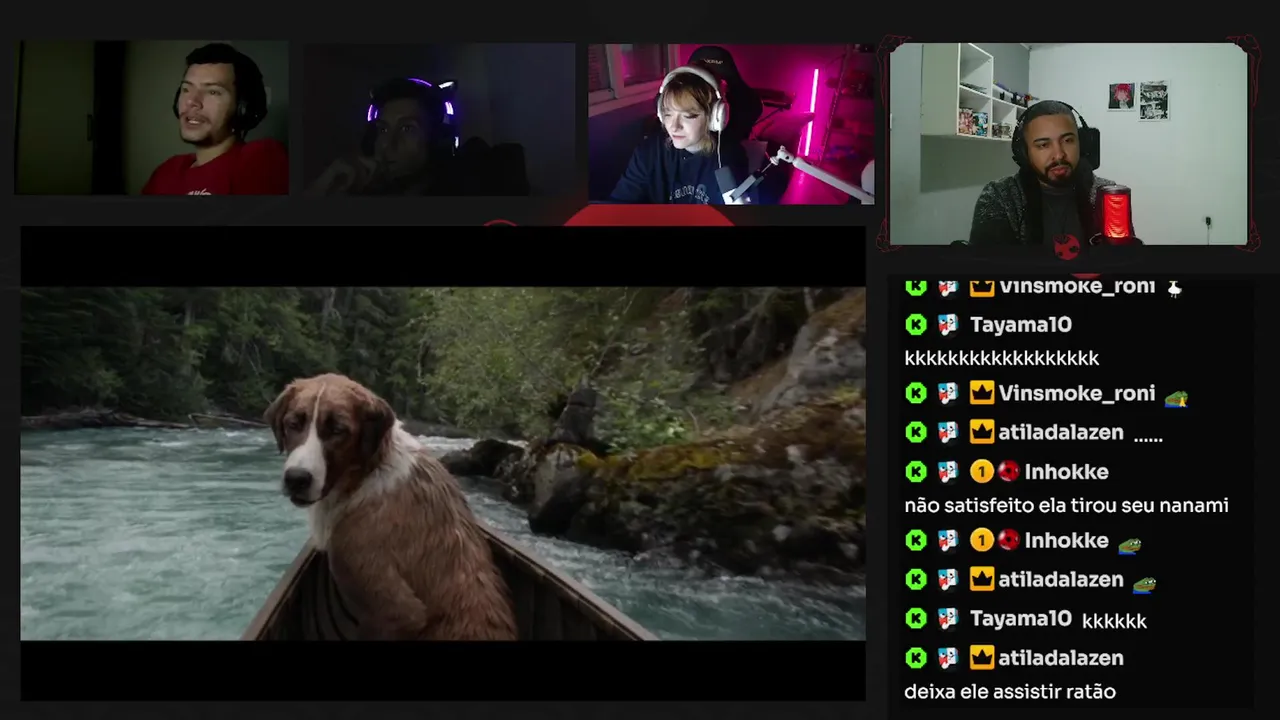Open atiladalazen's username above 'deixa ele assistir ratão'
This screenshot has width=1280, height=720.
(1061, 657)
